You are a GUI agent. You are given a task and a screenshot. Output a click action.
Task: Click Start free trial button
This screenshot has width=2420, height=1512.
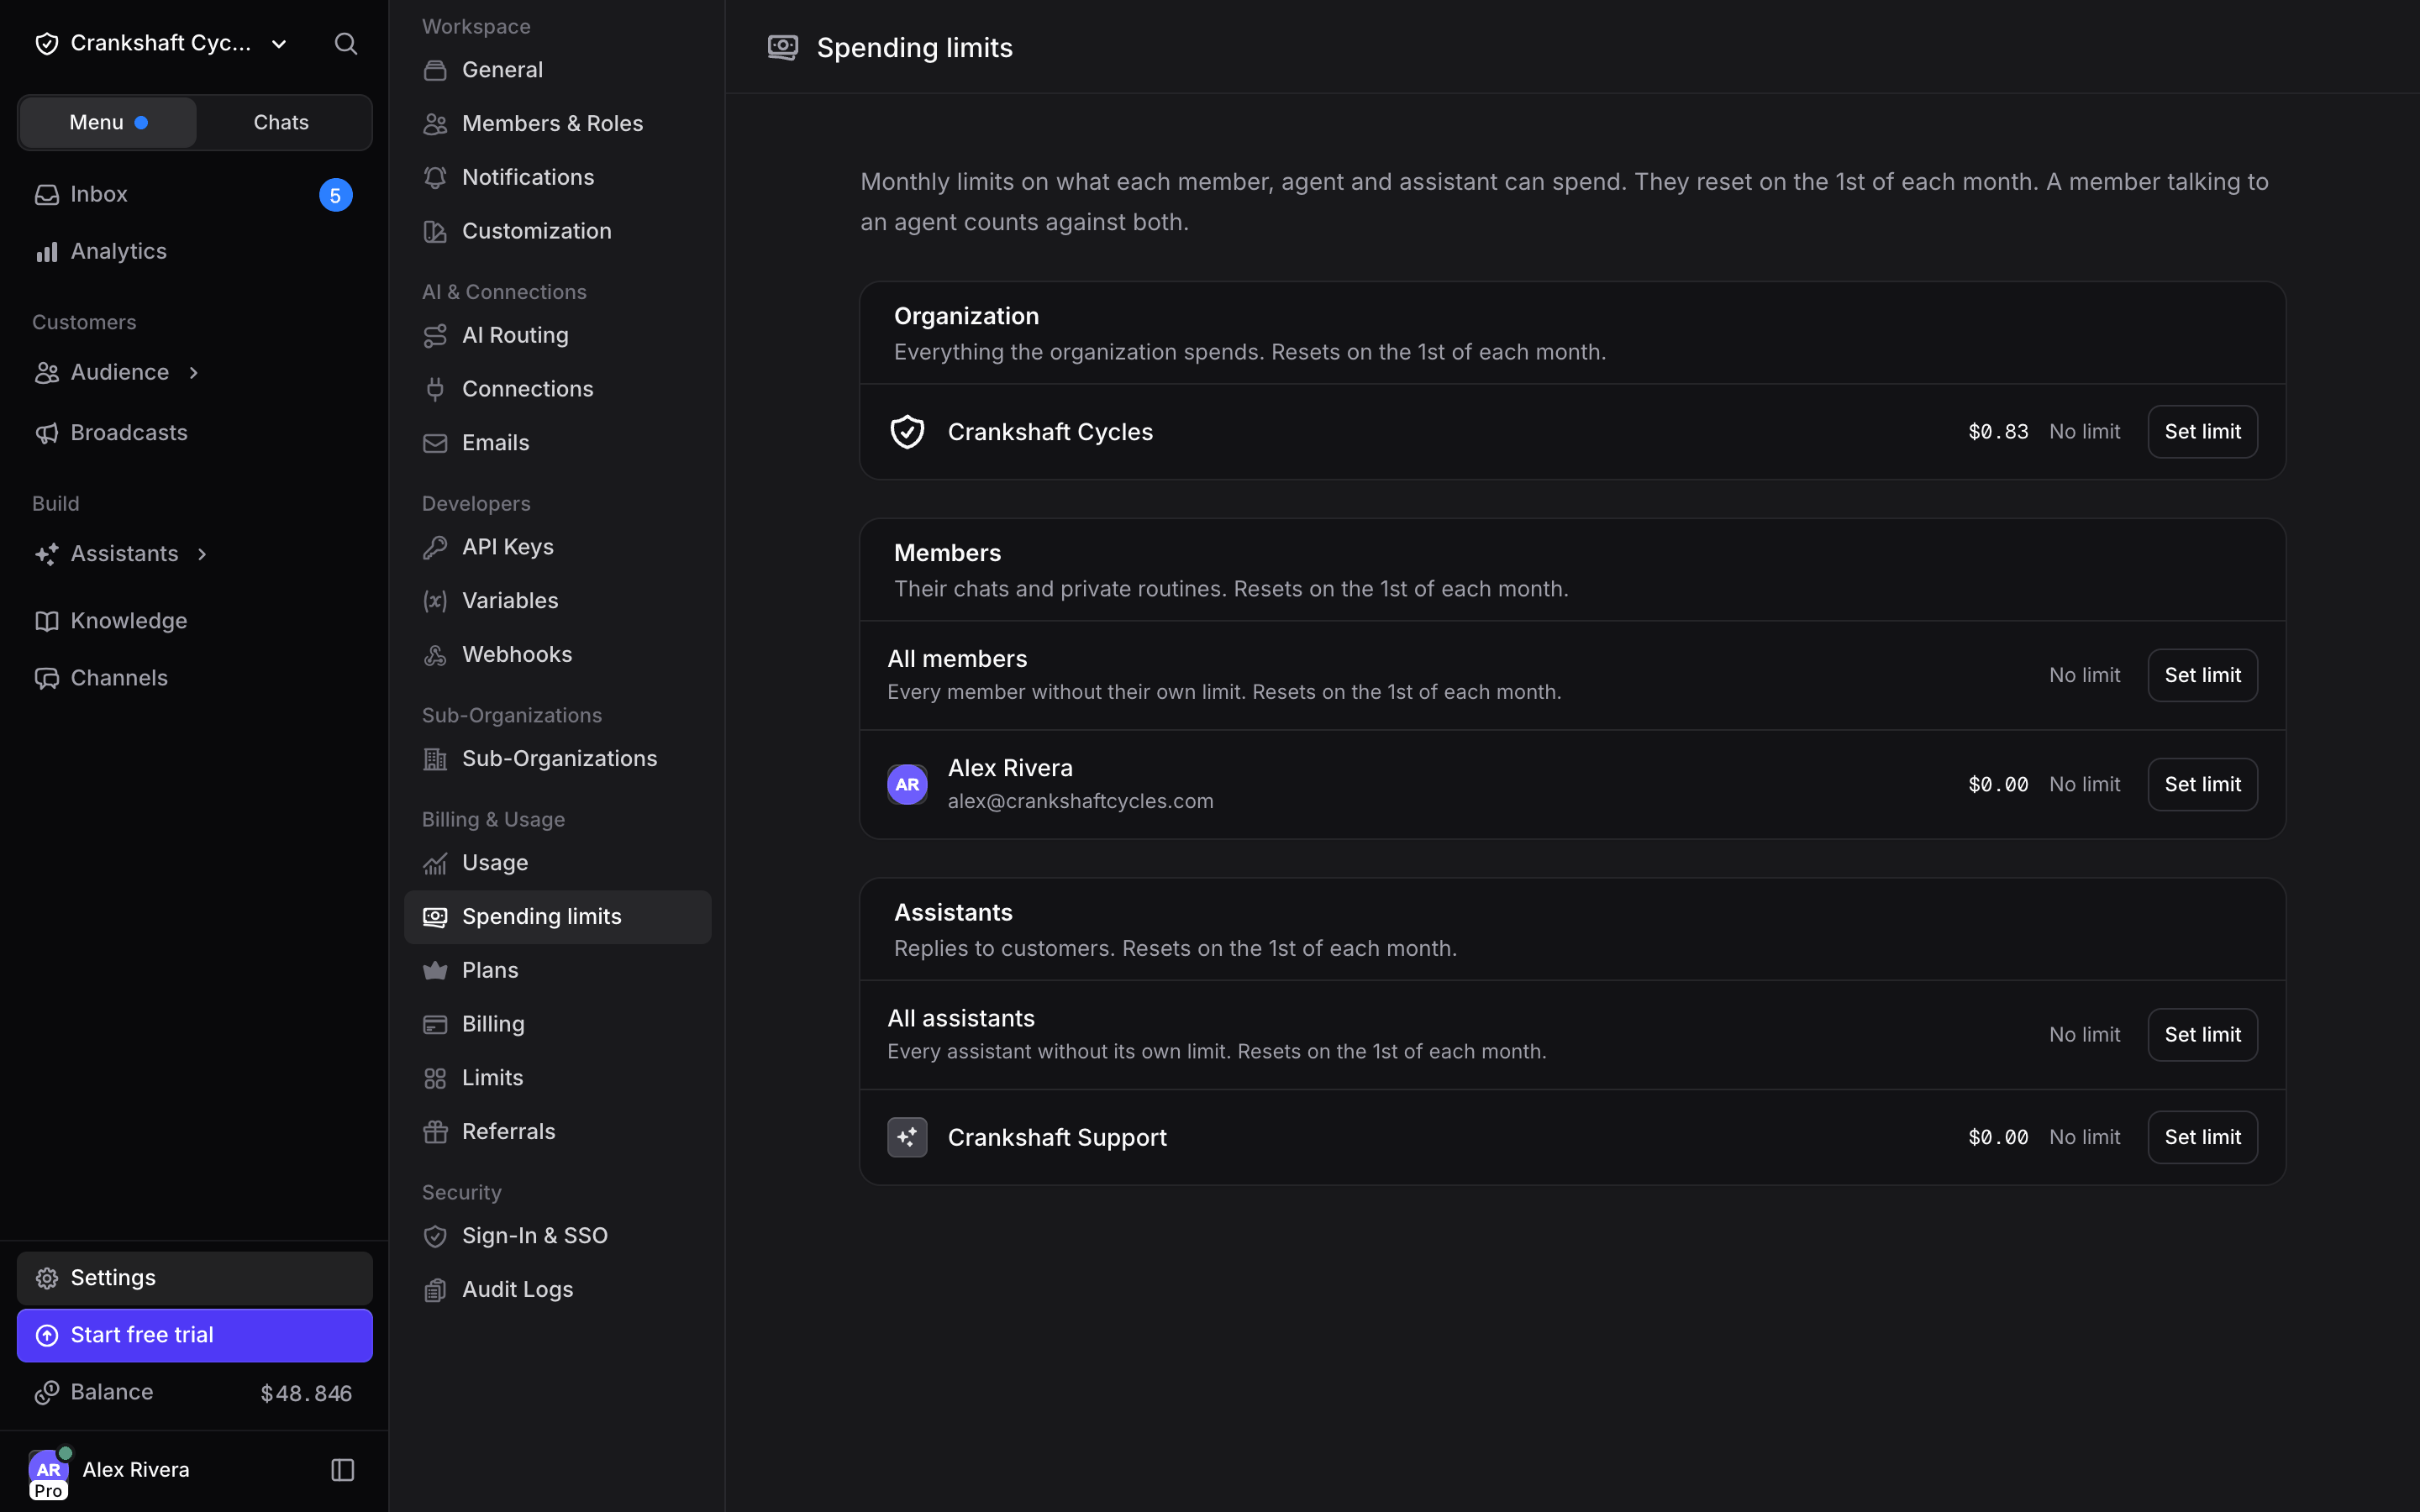coord(194,1335)
